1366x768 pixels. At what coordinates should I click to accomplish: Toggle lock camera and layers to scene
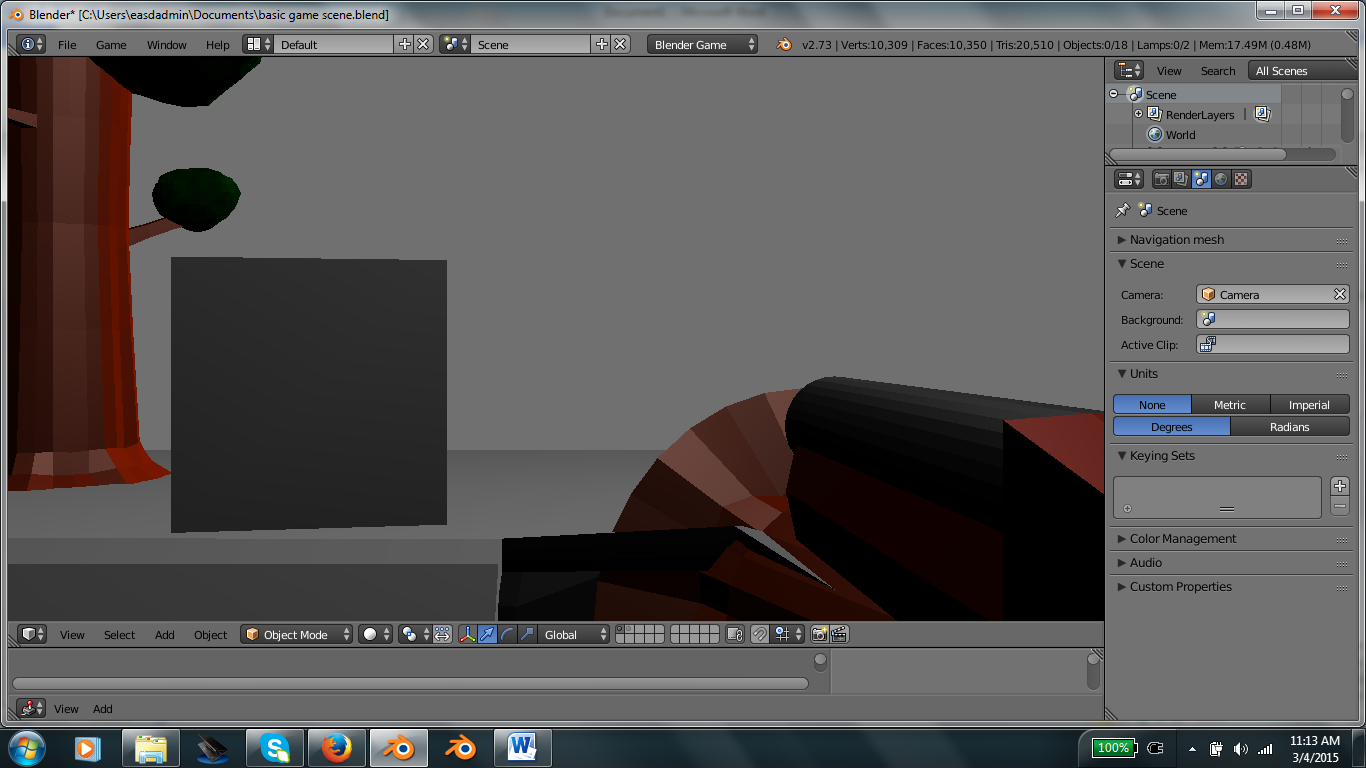[735, 634]
